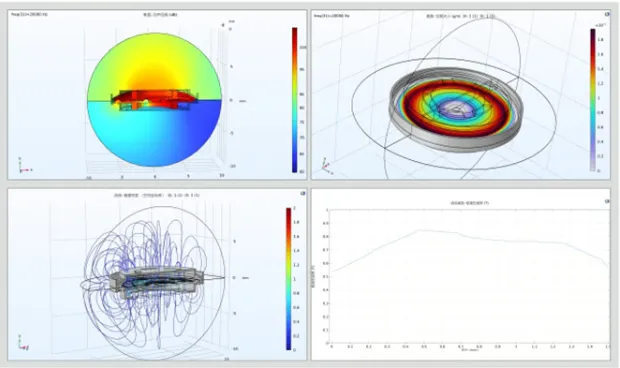This screenshot has height=368, width=620.
Task: Select the circular sound pressure field plot
Action: pos(154,100)
